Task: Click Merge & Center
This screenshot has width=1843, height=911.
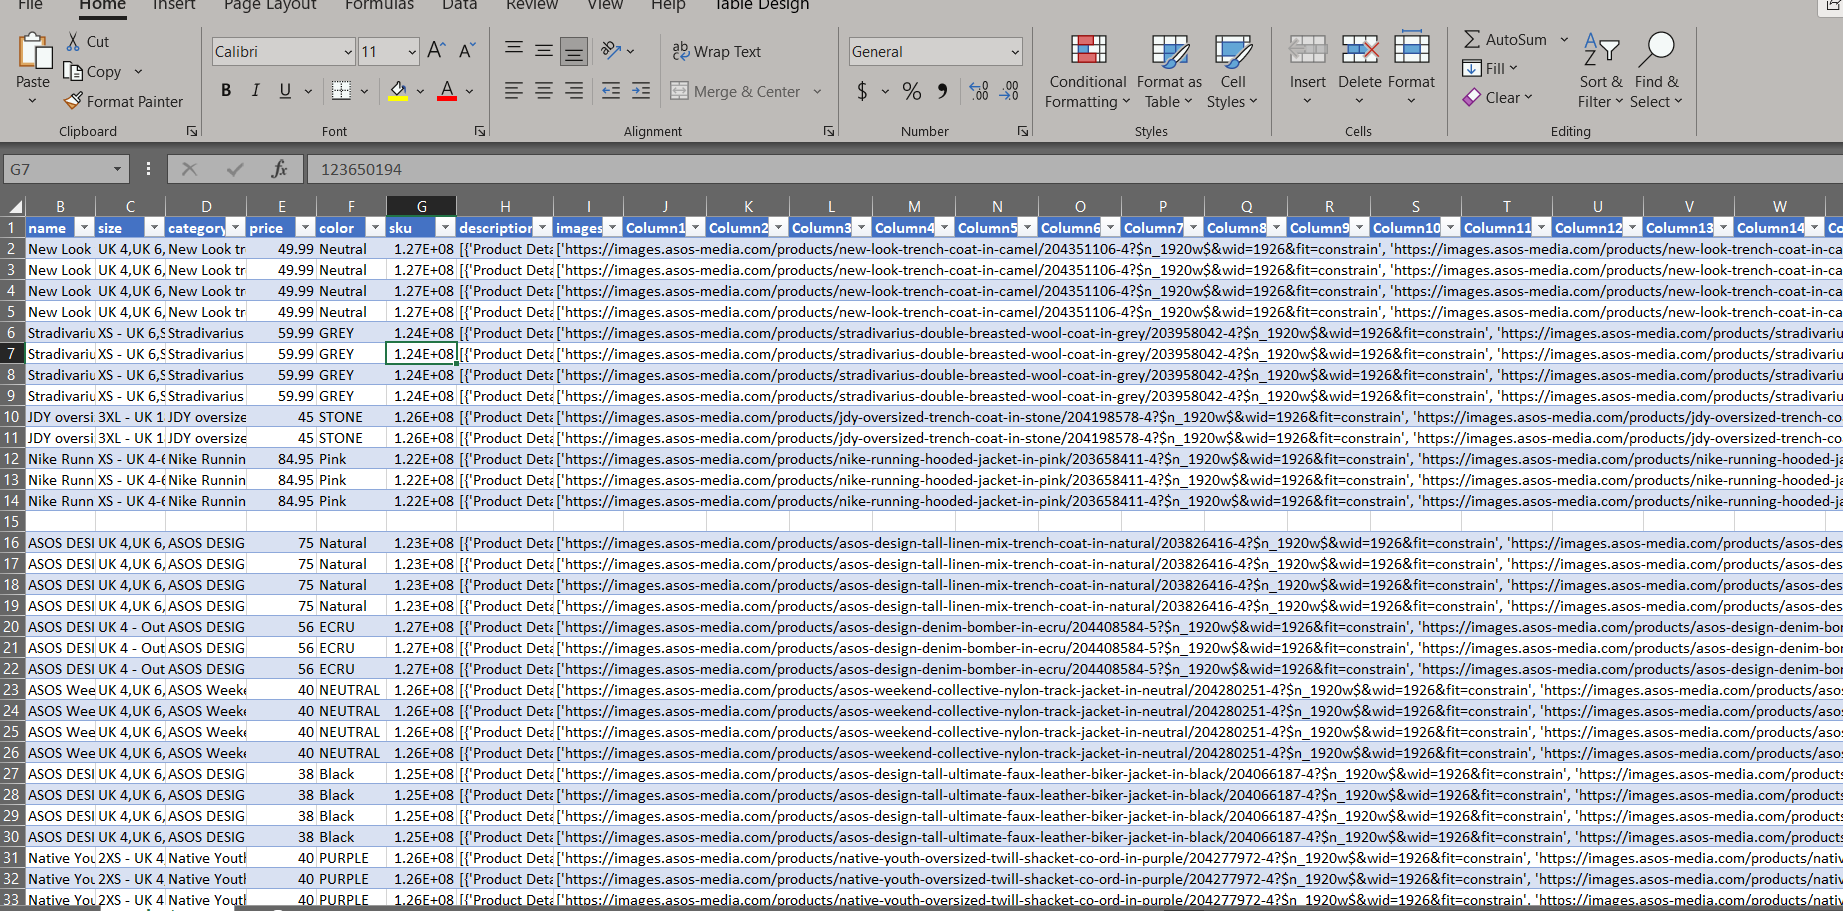Action: coord(735,91)
